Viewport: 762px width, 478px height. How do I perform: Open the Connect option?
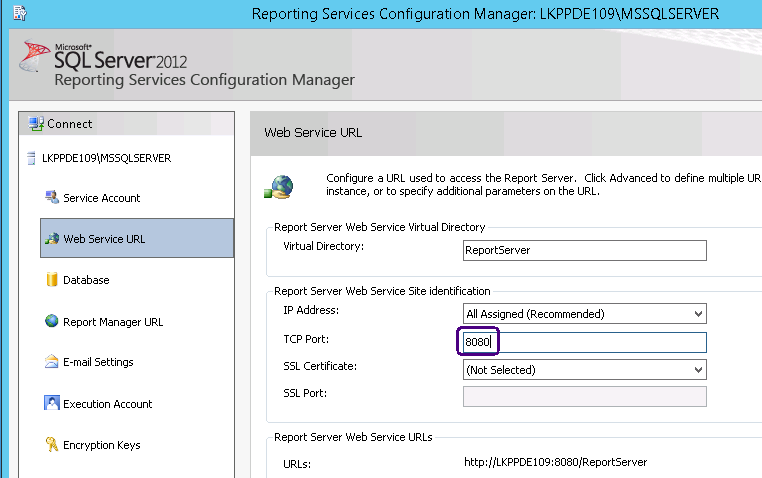pos(69,124)
